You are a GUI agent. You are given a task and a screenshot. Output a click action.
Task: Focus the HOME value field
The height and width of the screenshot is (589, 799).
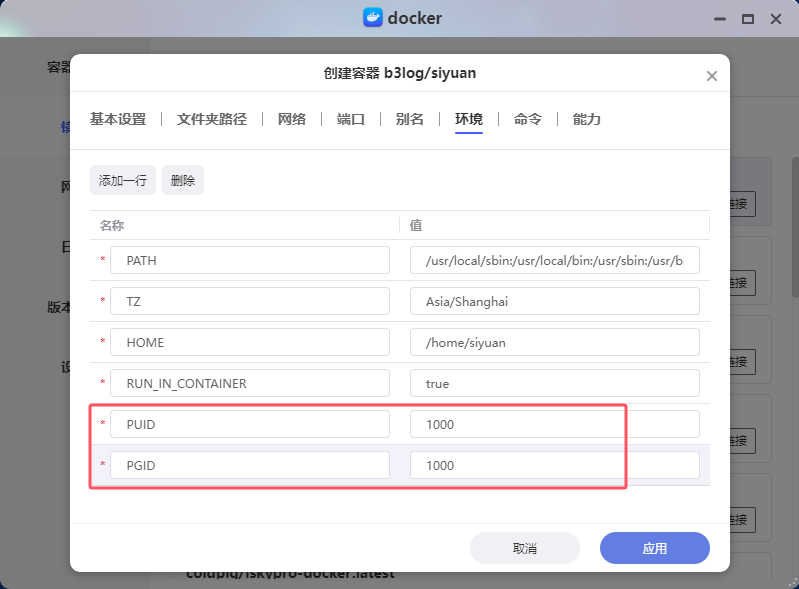click(x=554, y=342)
